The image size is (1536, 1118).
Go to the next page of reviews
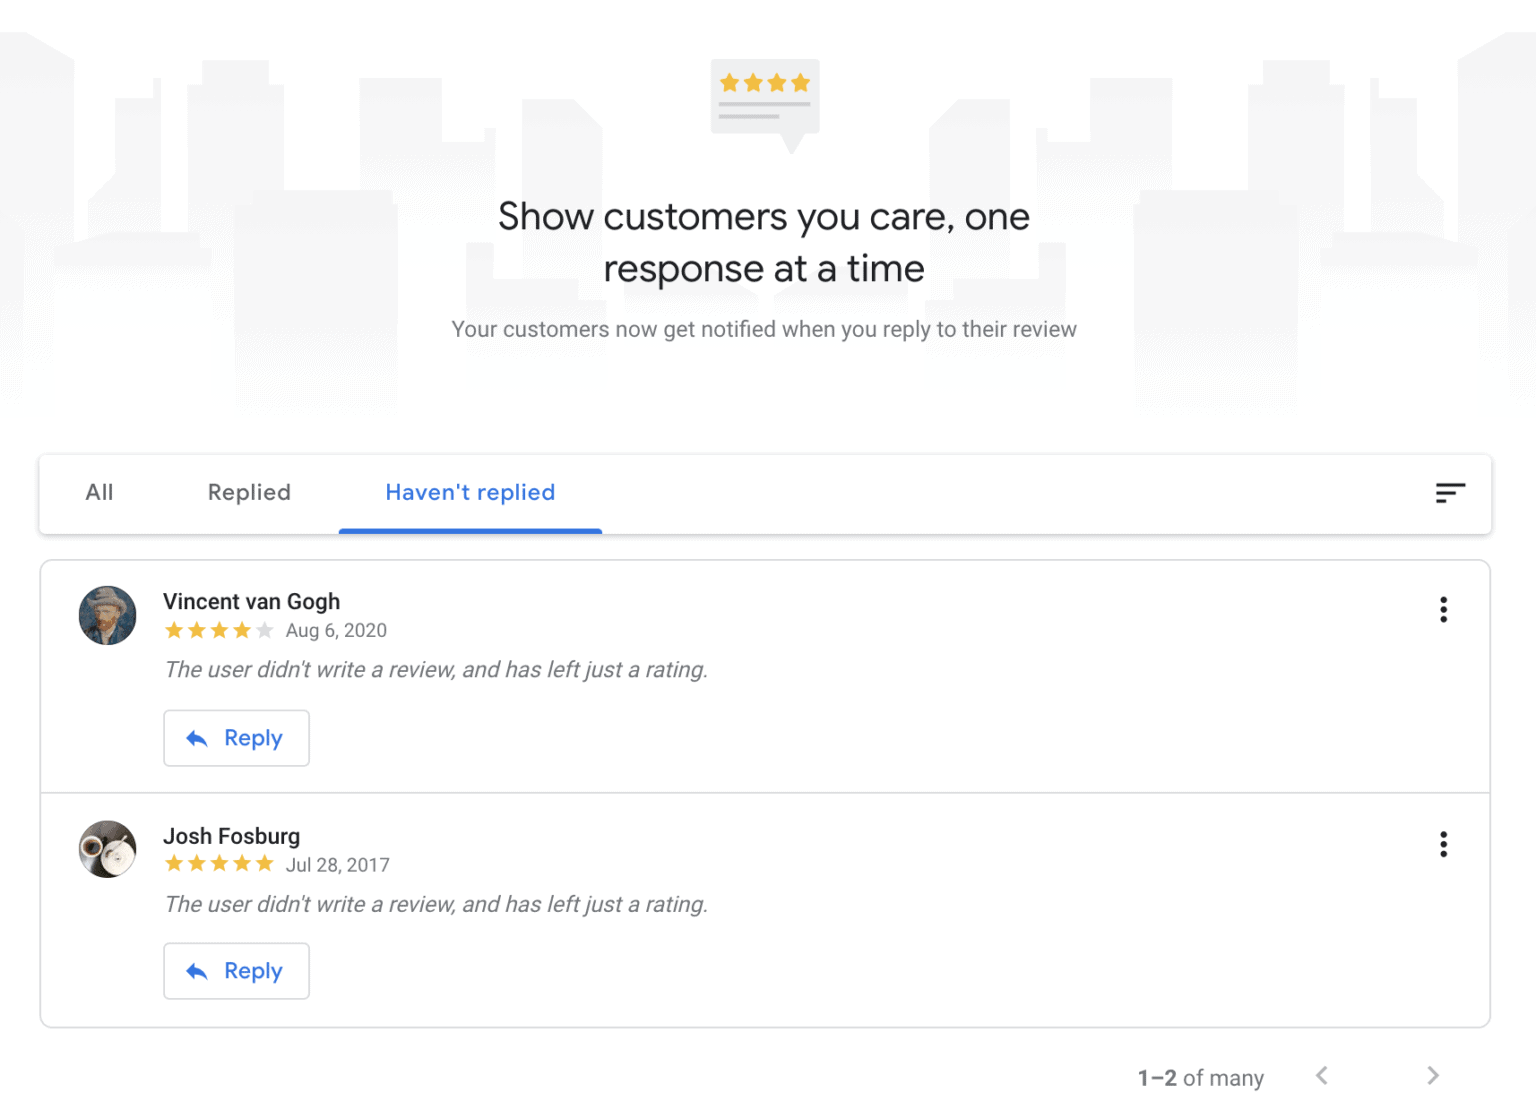[x=1432, y=1076]
